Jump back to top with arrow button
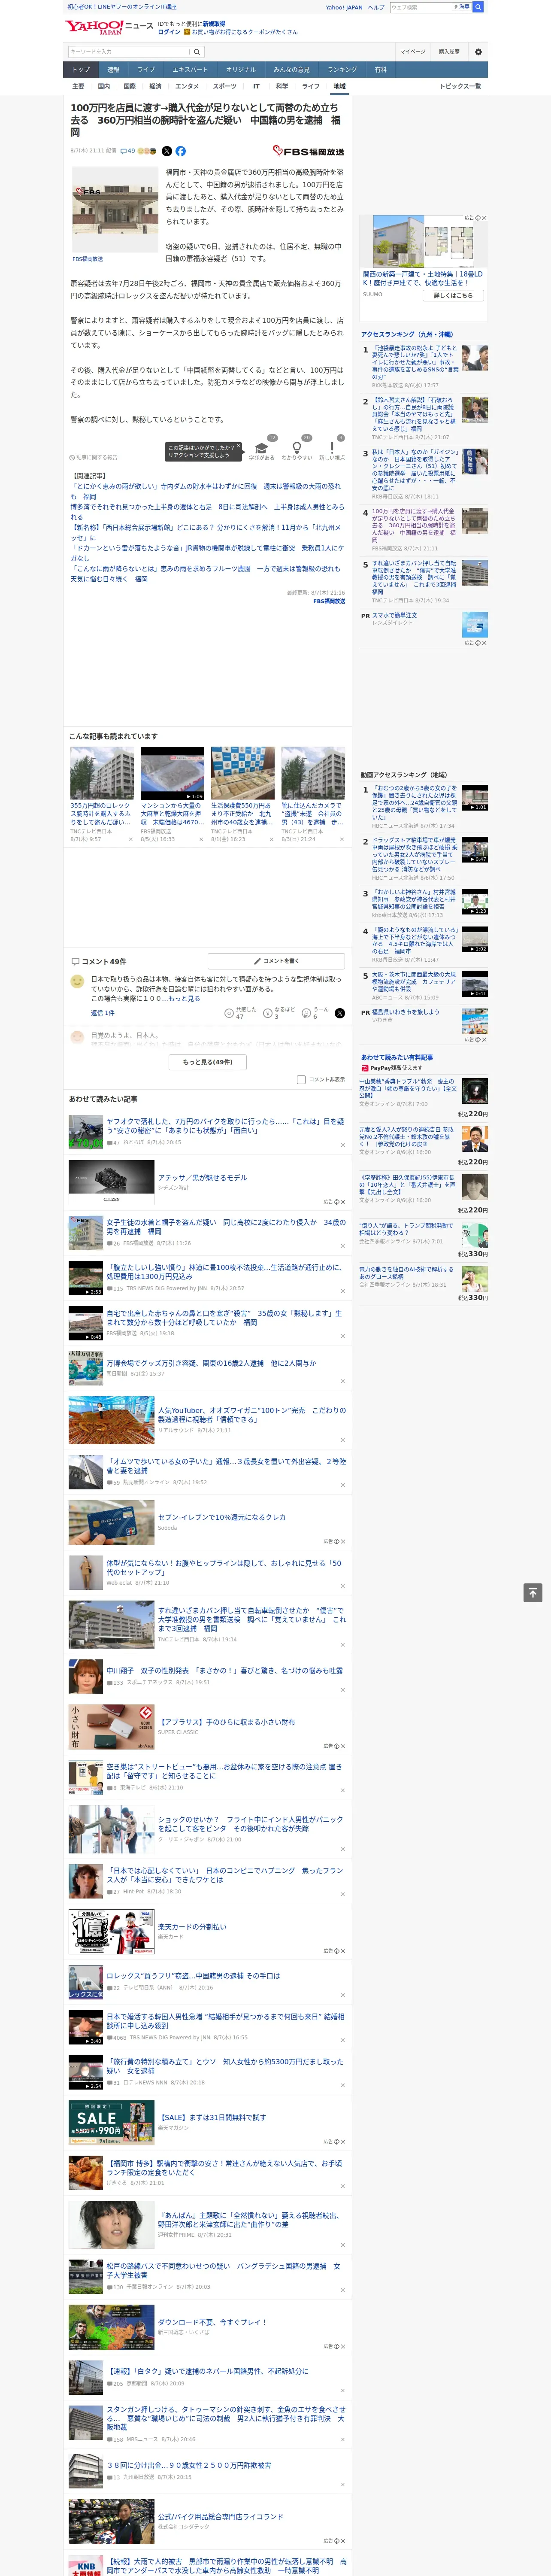 (x=533, y=1593)
